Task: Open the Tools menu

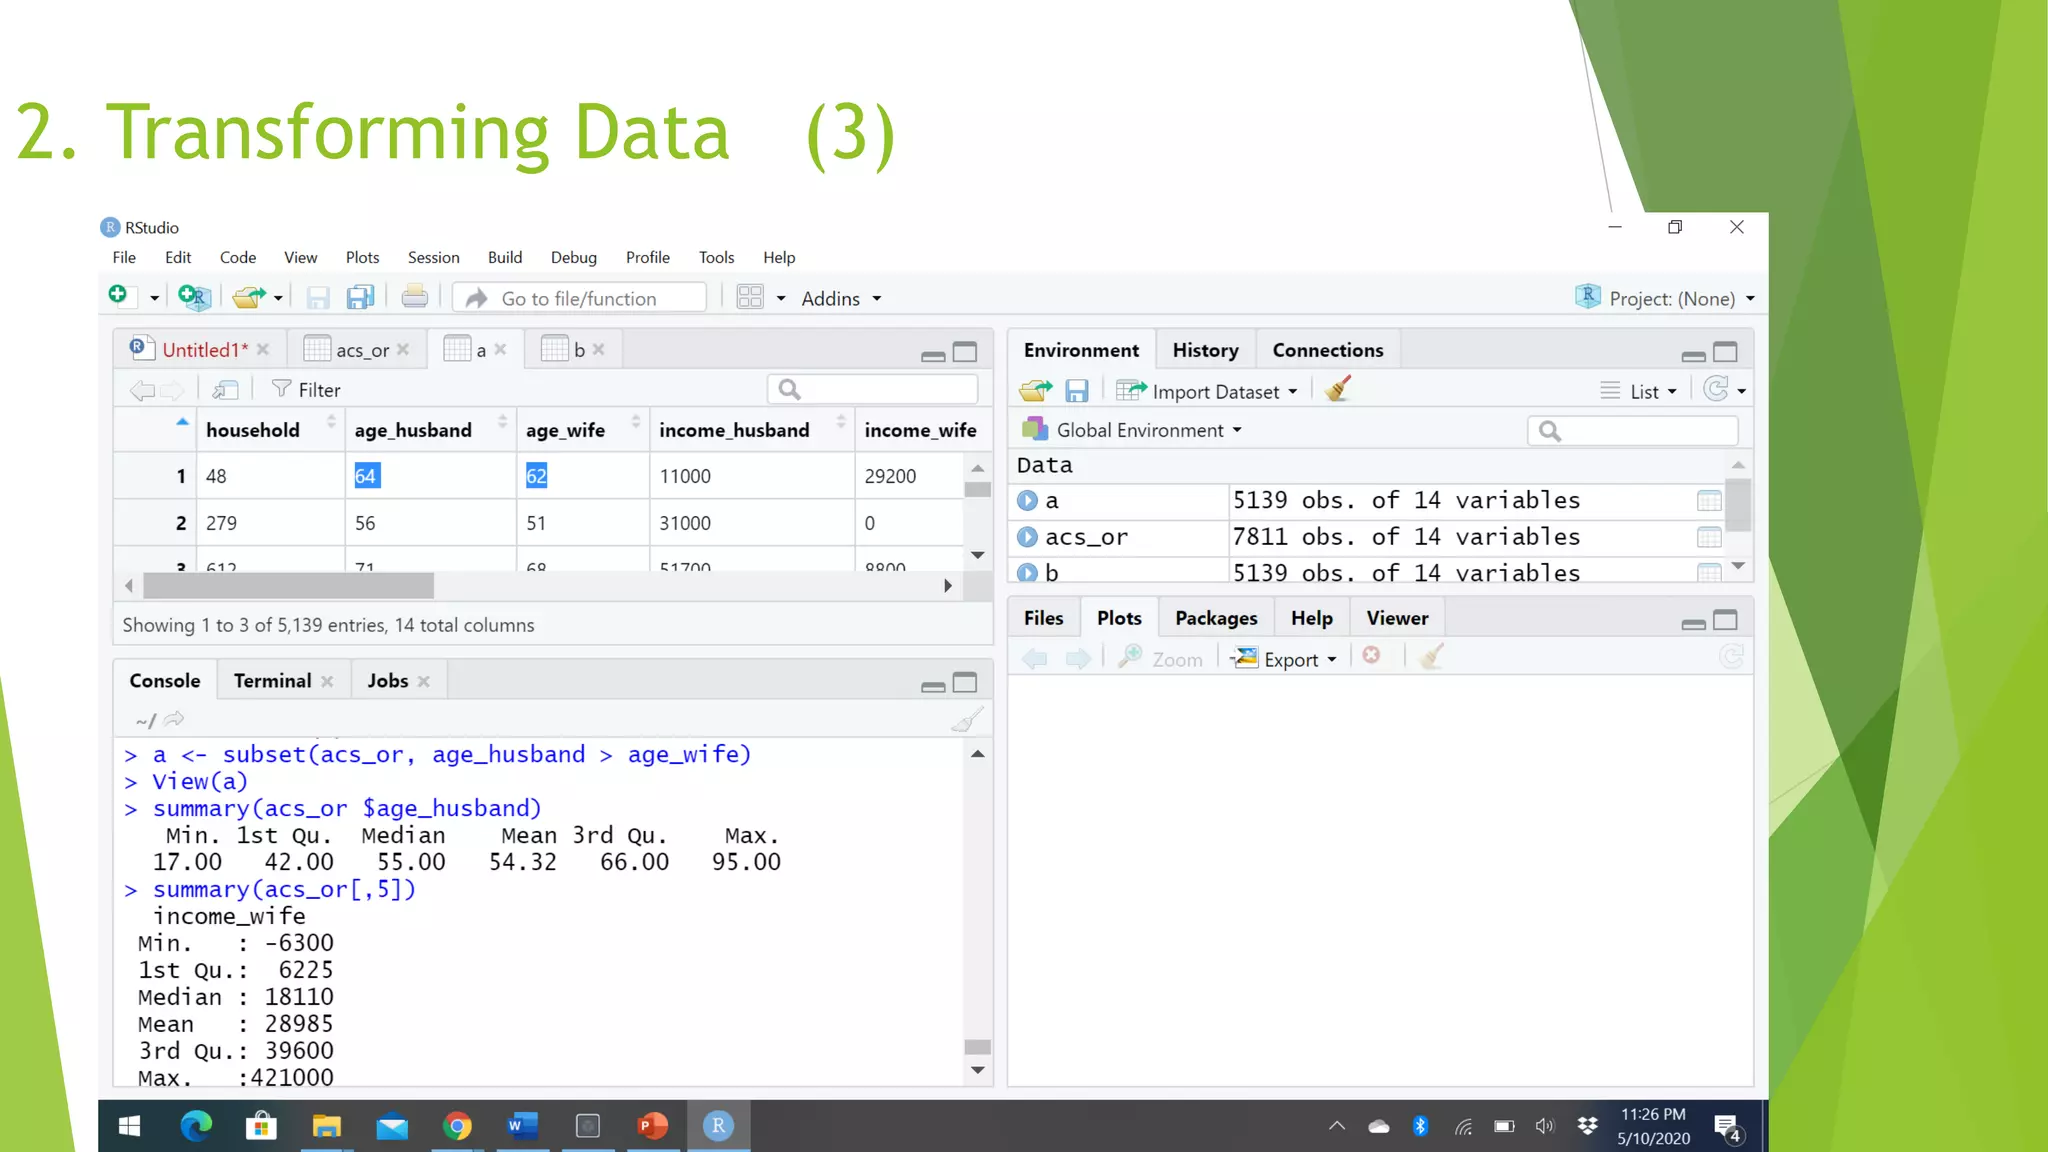Action: click(x=716, y=257)
